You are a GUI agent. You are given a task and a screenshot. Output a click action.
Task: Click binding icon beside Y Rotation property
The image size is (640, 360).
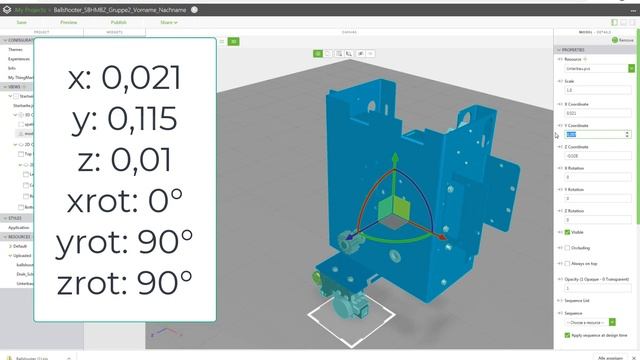[x=560, y=189]
